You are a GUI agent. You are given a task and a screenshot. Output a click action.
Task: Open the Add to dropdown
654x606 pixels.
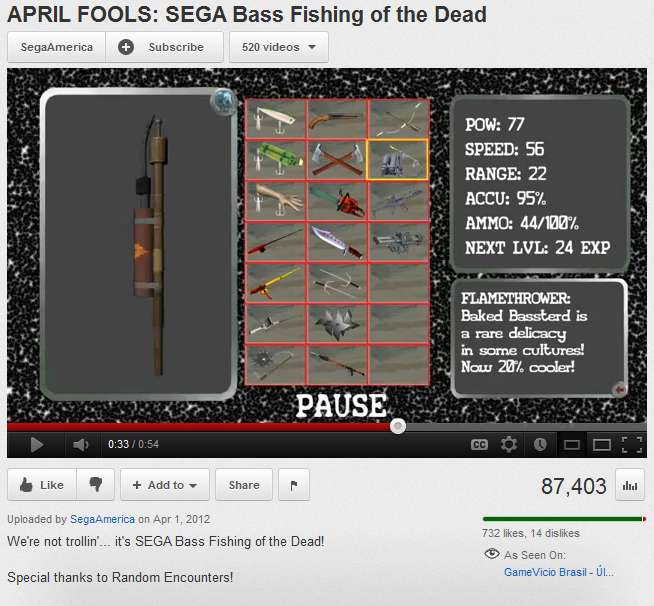(x=165, y=485)
